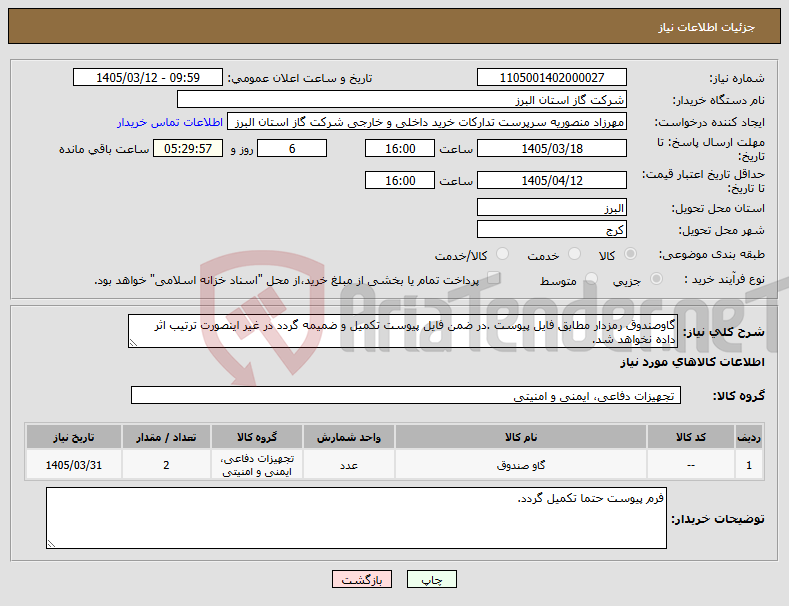Click the page title جزئیات اطلاعات نیاز
Screen dimensions: 789x606
tap(706, 27)
